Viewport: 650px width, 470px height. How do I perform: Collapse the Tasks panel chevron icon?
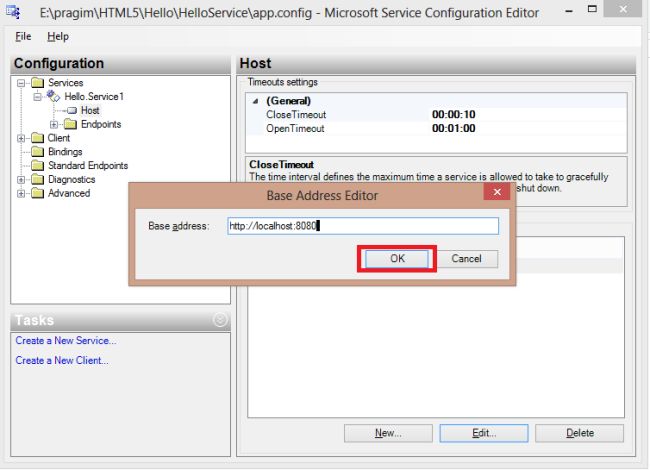coord(220,320)
